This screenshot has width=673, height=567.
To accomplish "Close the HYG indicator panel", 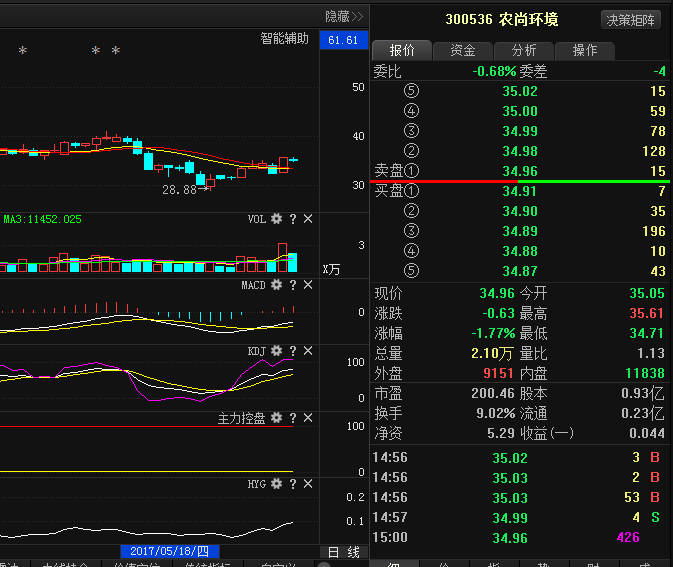I will tap(308, 484).
